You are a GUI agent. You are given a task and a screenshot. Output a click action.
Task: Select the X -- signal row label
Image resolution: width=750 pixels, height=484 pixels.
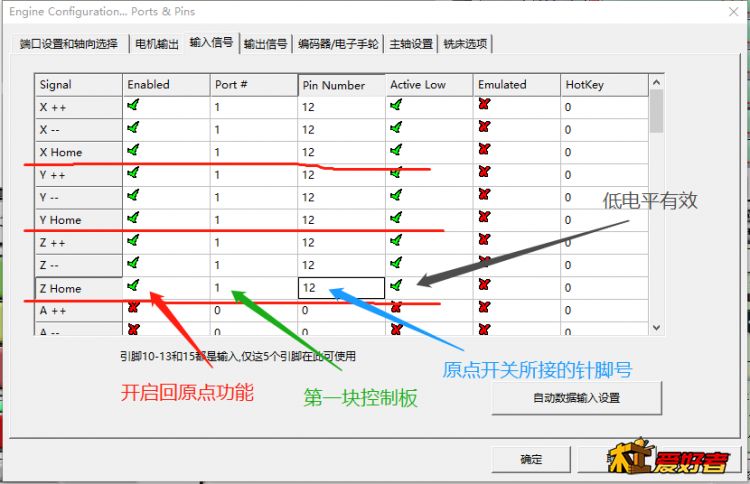(78, 130)
